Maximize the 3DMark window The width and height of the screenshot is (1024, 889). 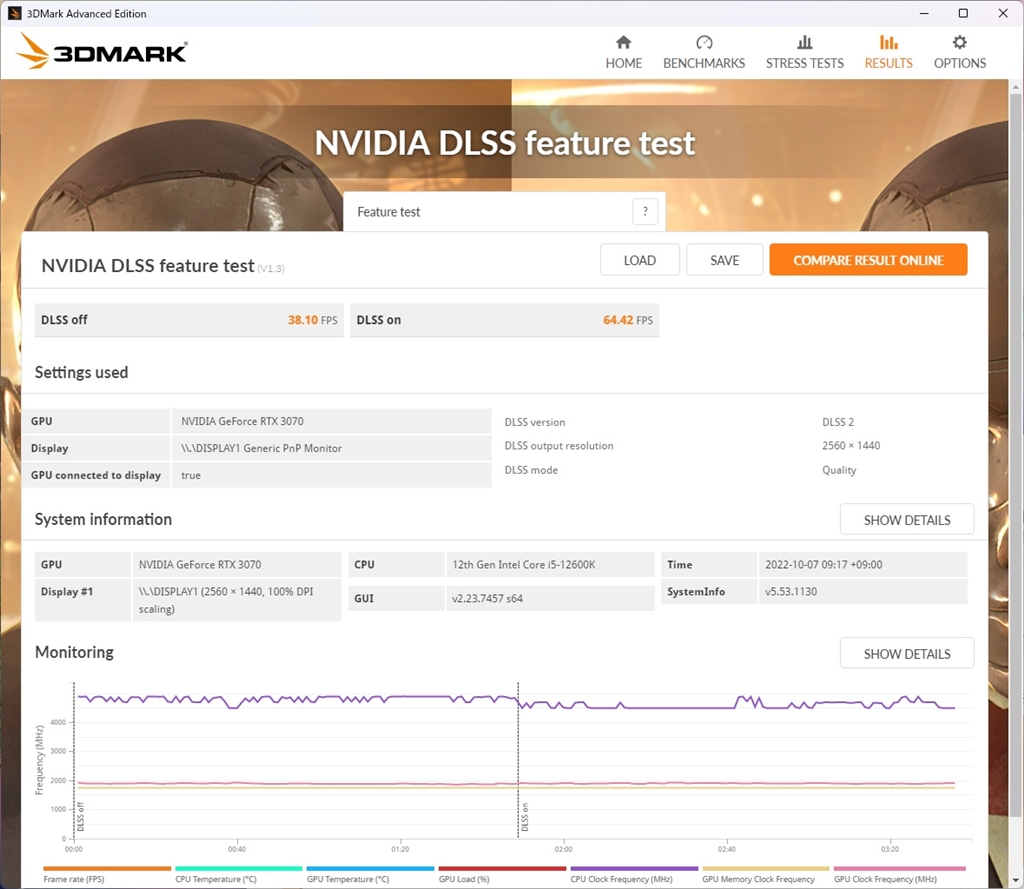click(x=963, y=13)
